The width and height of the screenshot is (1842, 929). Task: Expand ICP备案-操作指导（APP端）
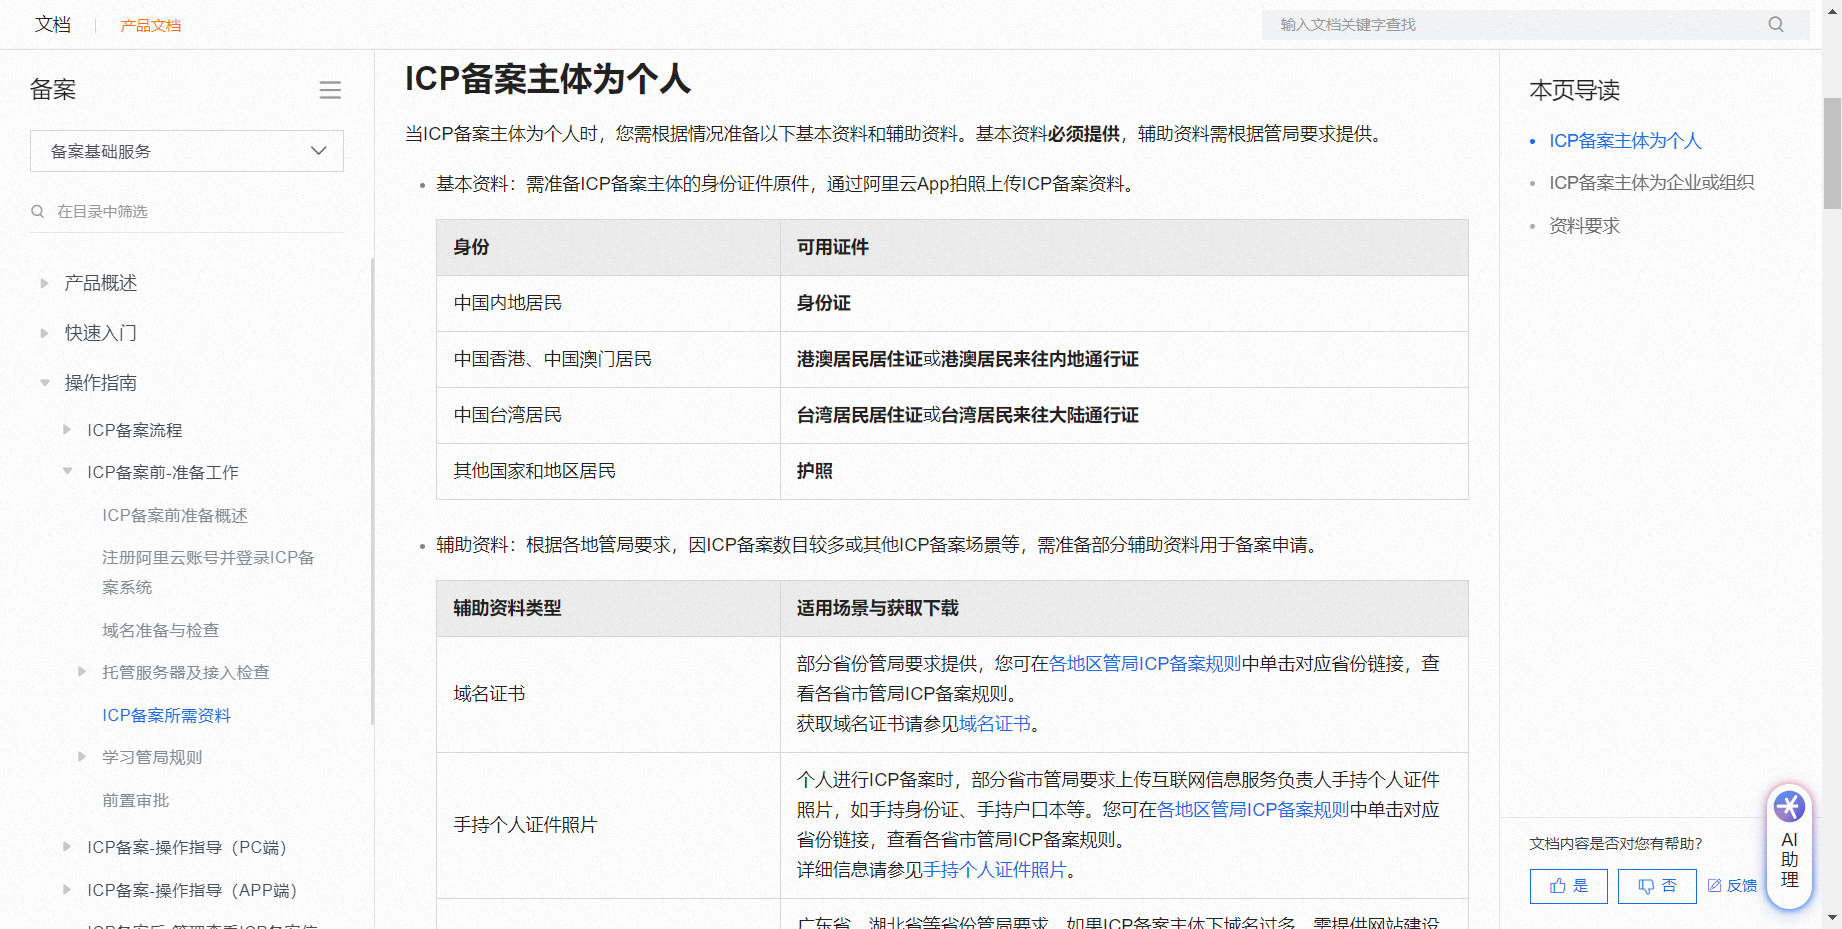67,890
